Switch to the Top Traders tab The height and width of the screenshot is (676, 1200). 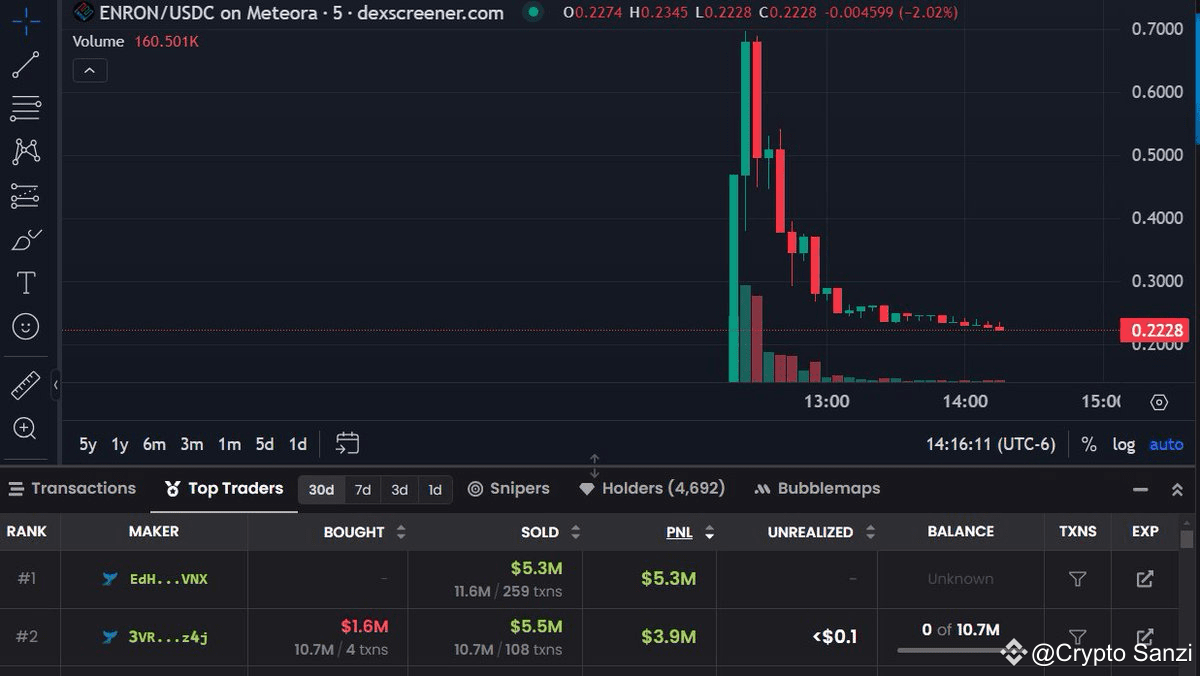pos(224,488)
